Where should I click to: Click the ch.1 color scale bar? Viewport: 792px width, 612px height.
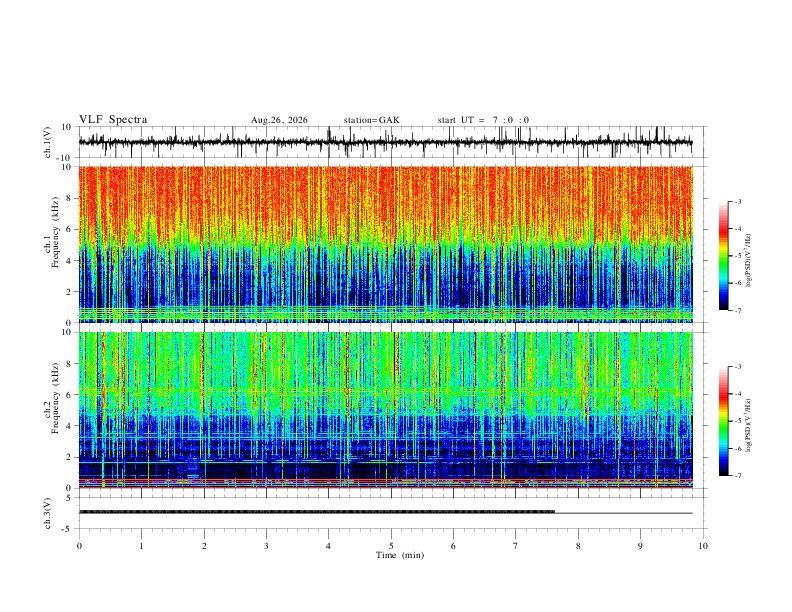tap(724, 256)
